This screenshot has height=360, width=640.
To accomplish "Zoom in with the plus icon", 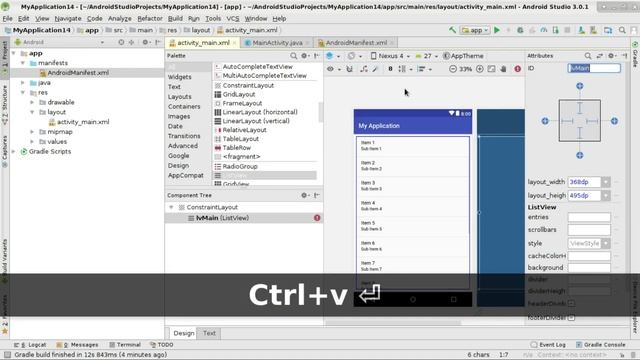I will click(x=480, y=69).
